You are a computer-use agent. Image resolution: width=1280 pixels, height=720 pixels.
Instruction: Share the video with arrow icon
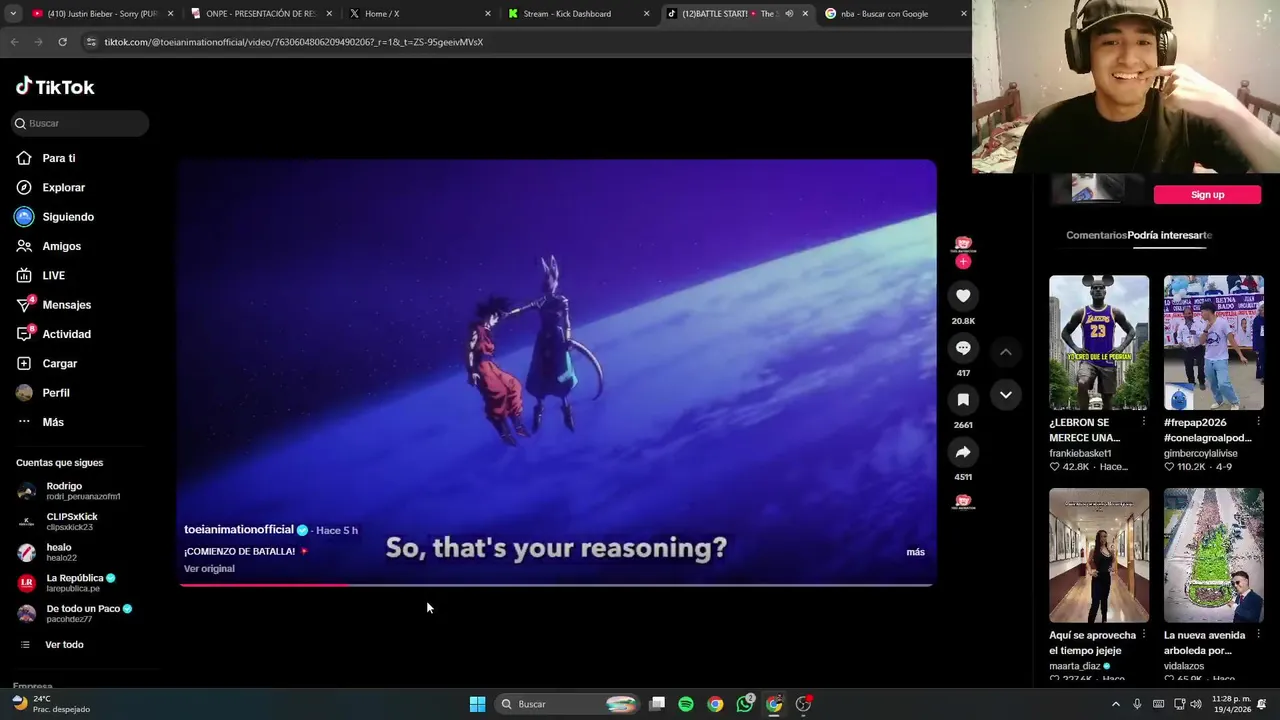point(963,452)
